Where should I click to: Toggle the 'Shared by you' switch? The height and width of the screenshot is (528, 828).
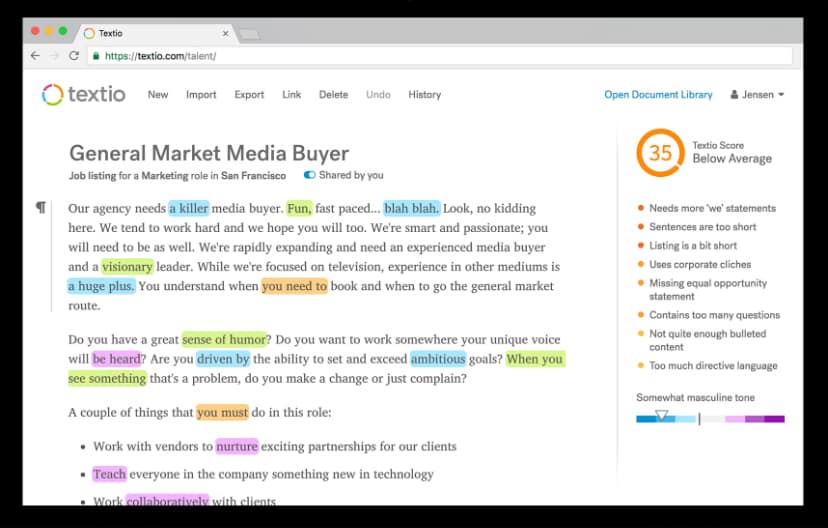coord(309,175)
